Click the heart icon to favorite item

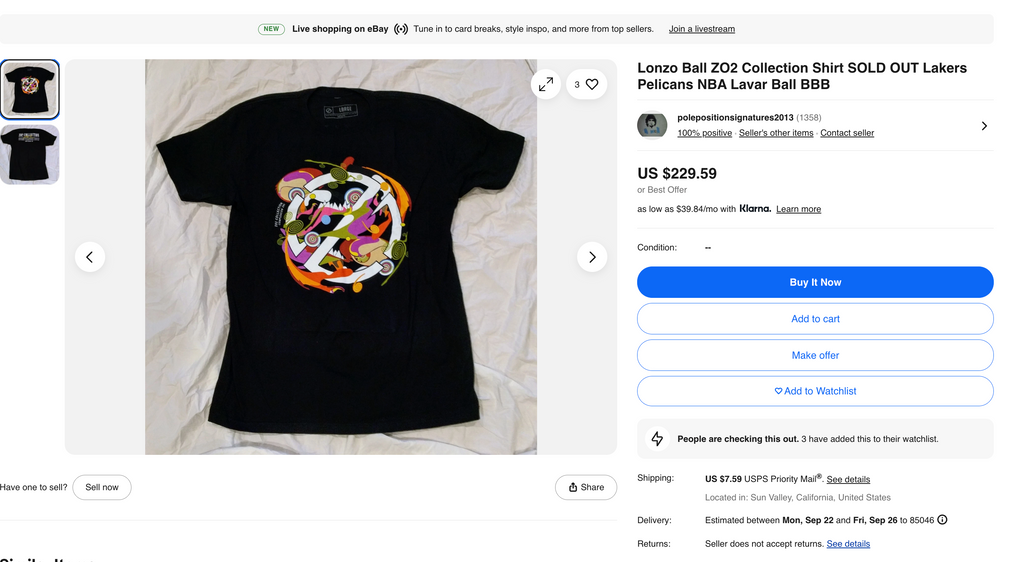point(591,85)
